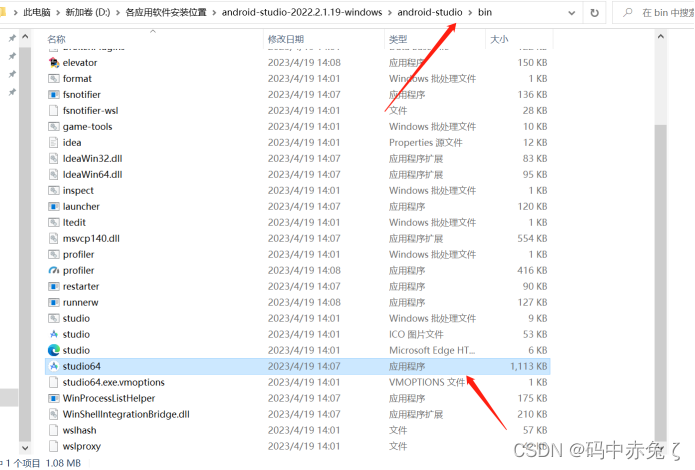Screen dimensions: 695x470
Task: Select the studio Windows batch file row
Action: [297, 318]
